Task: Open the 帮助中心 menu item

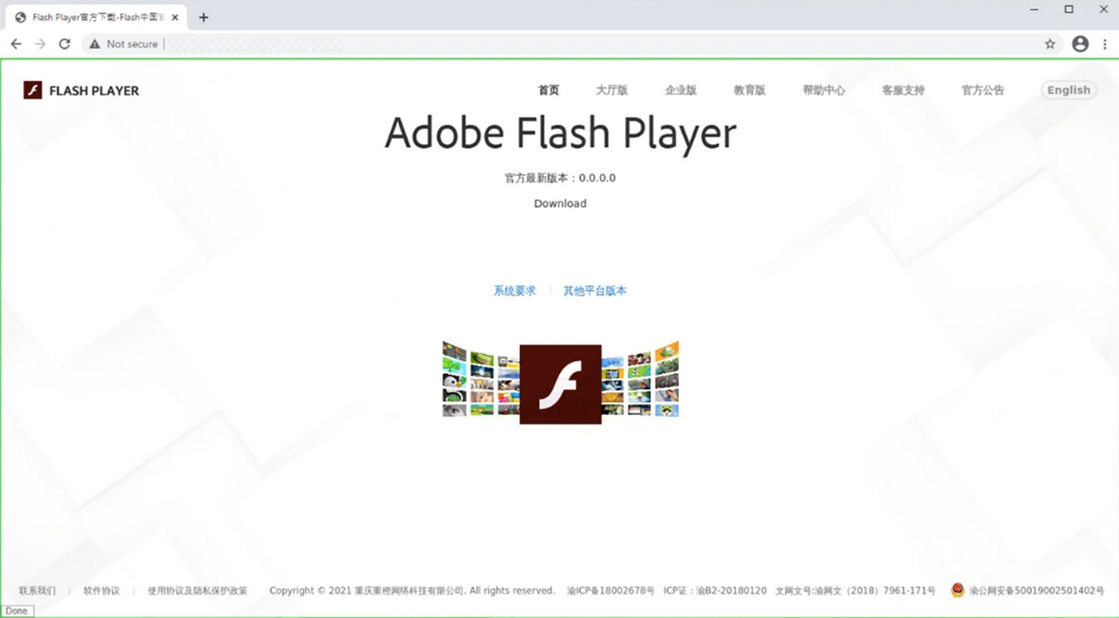Action: pos(824,90)
